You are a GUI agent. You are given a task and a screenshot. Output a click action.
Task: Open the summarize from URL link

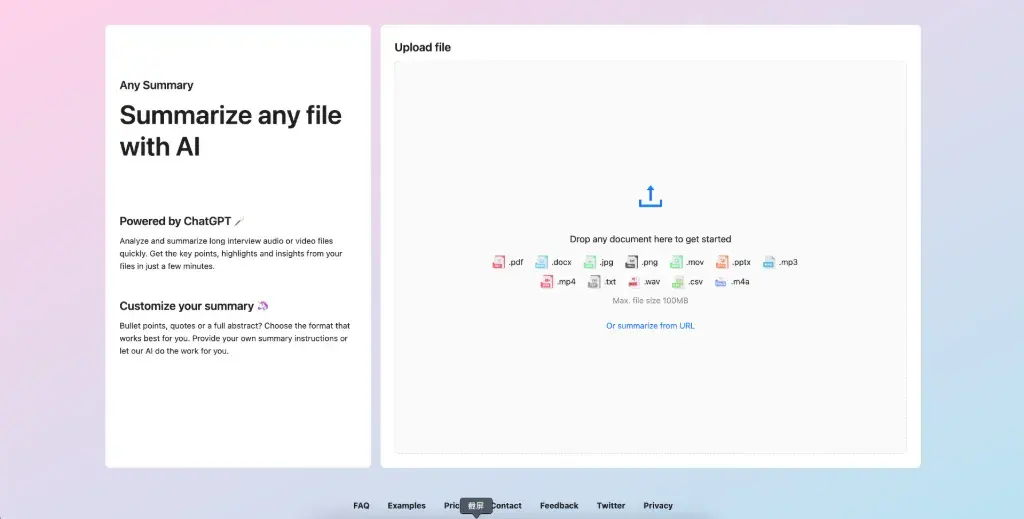(x=650, y=326)
